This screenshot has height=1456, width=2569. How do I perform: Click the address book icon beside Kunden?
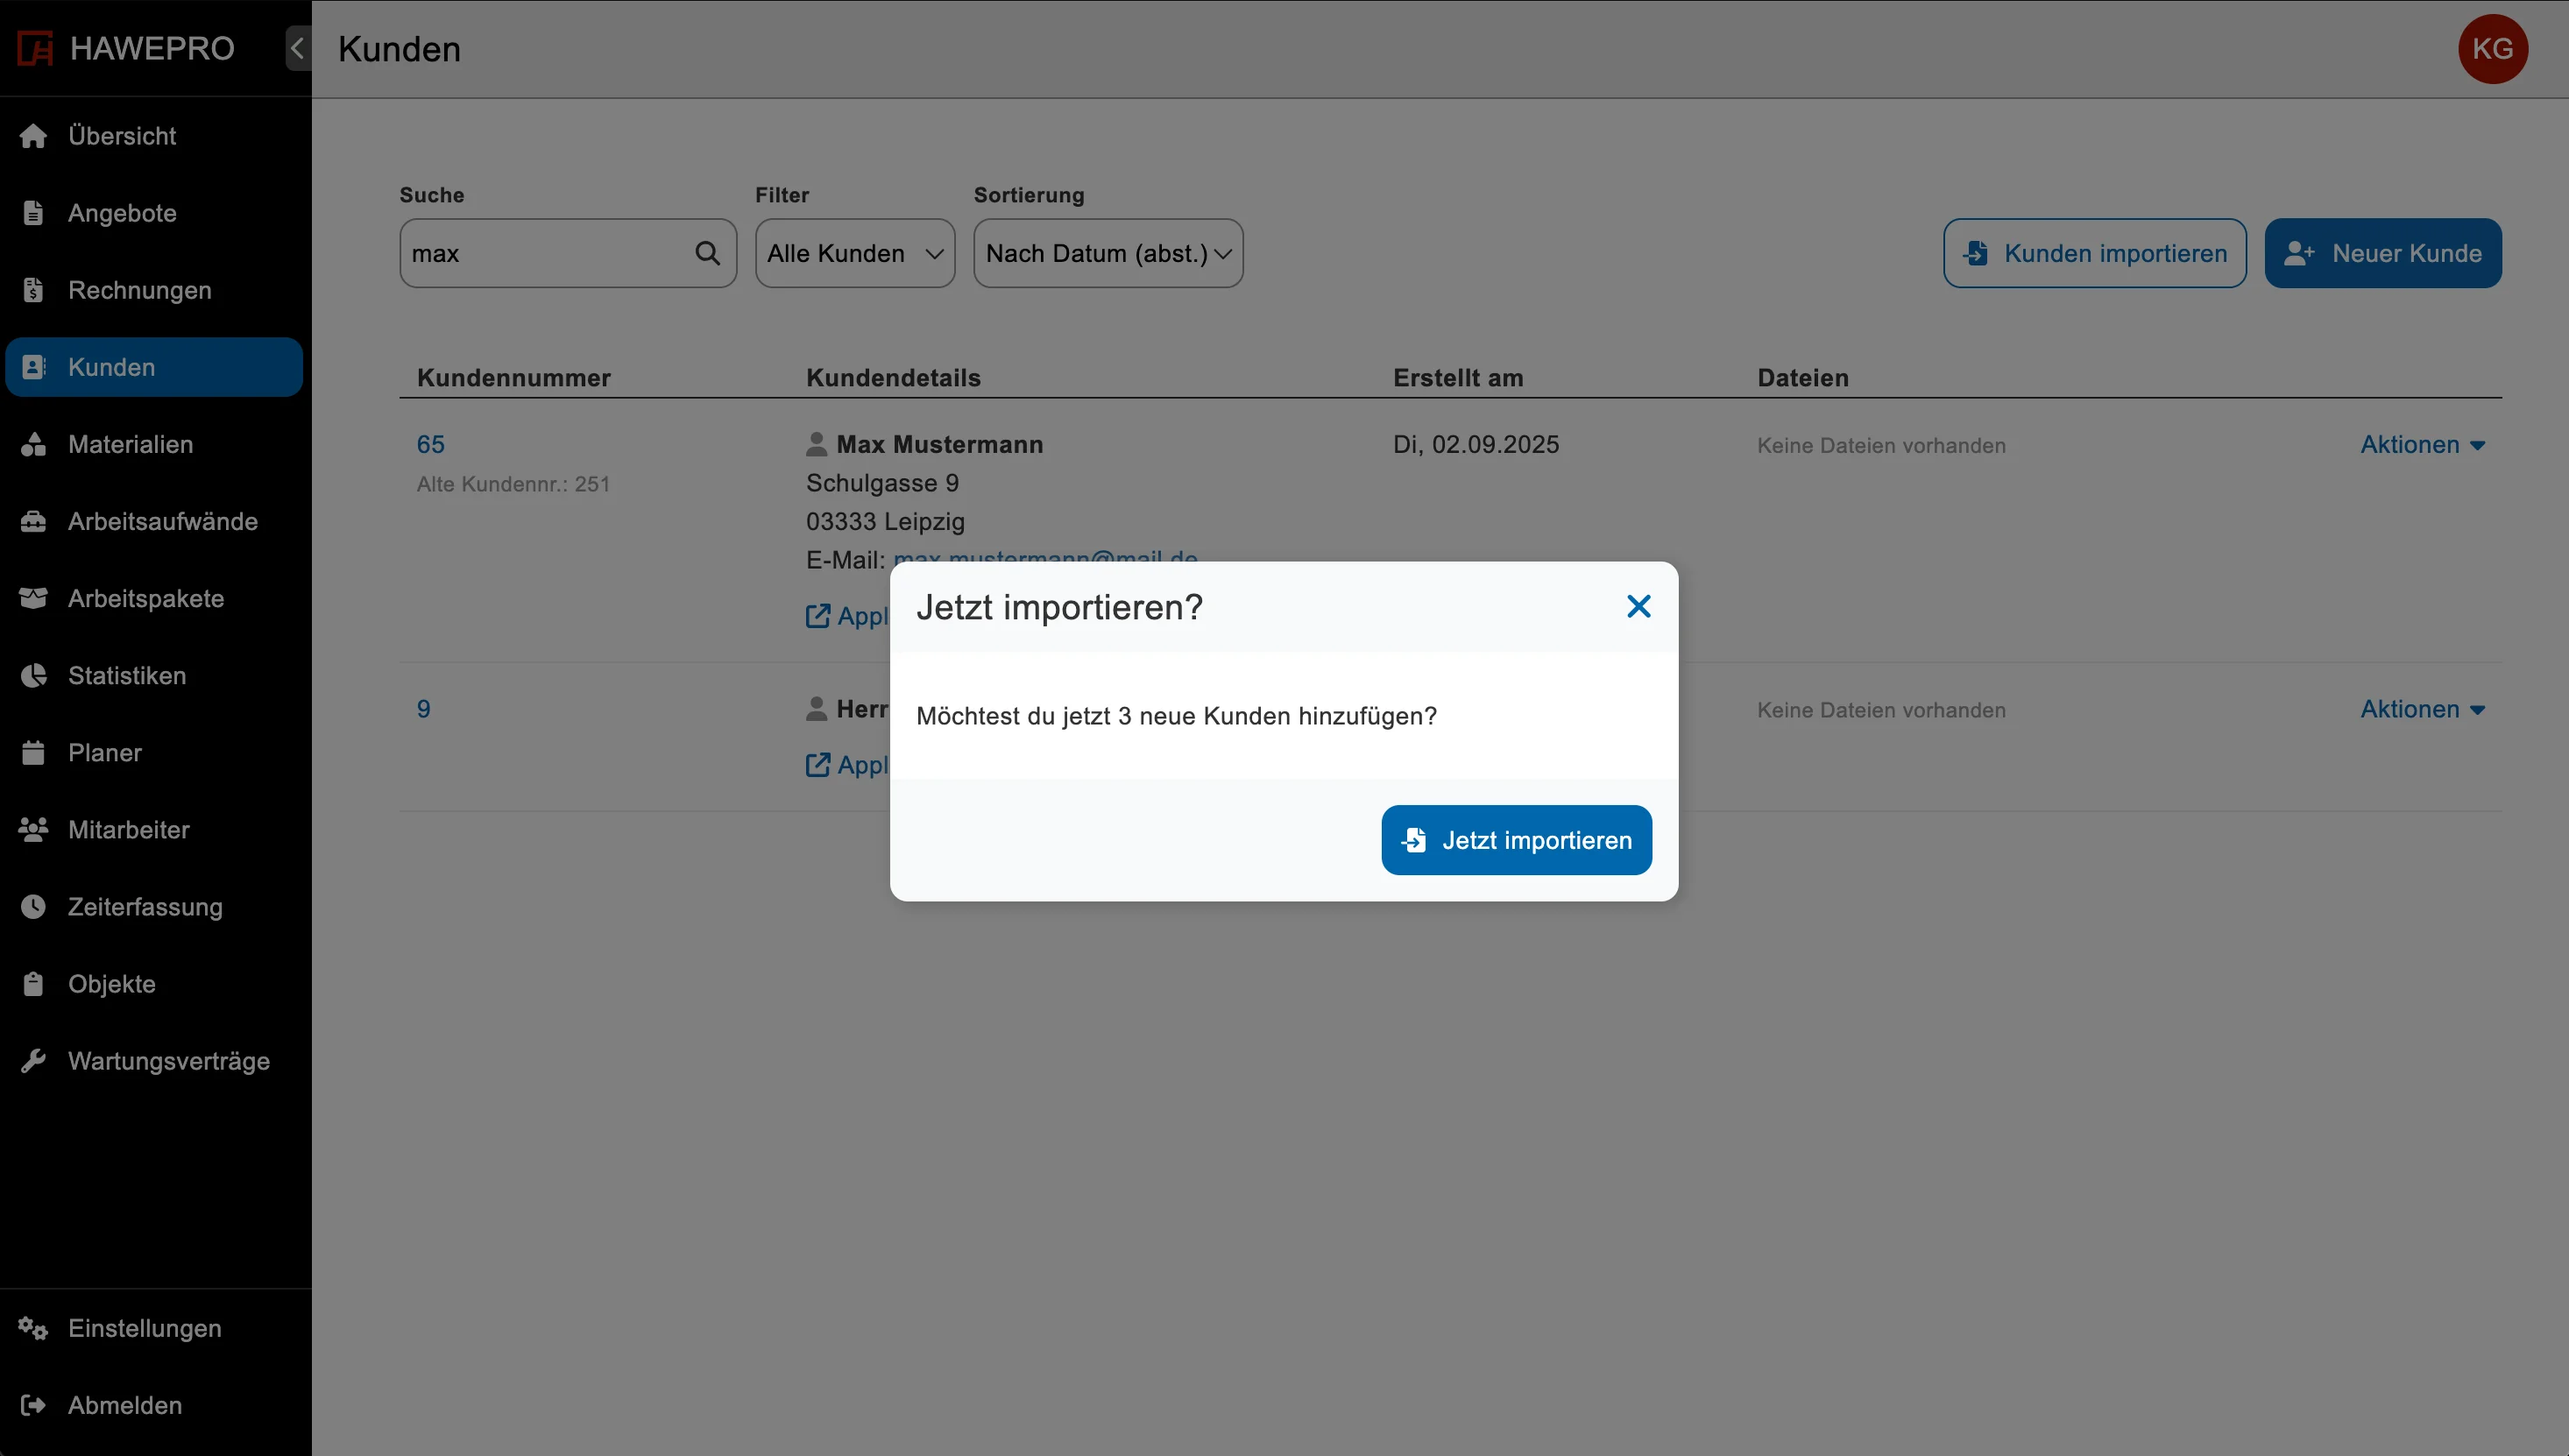[x=33, y=367]
